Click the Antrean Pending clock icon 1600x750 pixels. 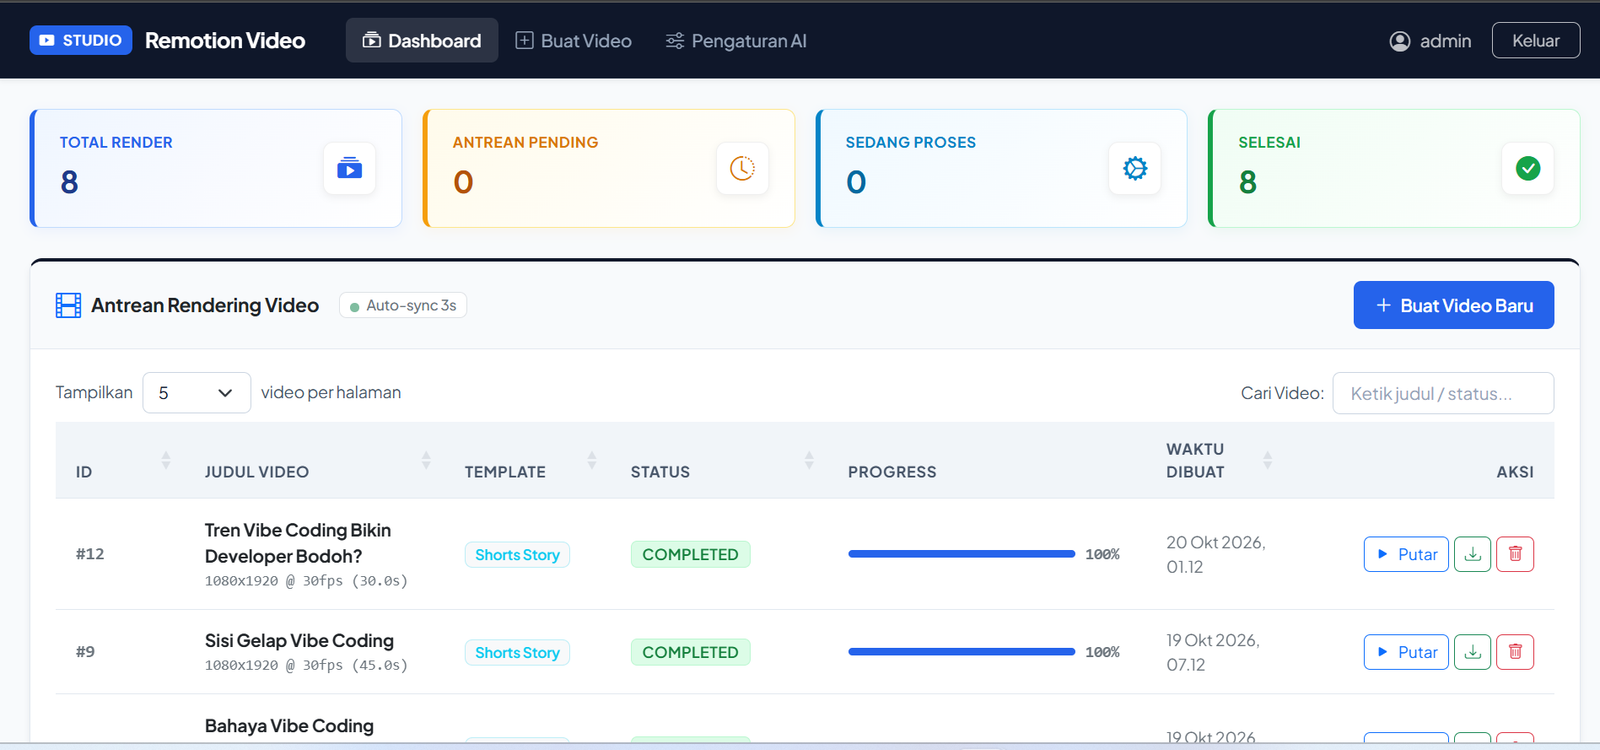point(742,168)
